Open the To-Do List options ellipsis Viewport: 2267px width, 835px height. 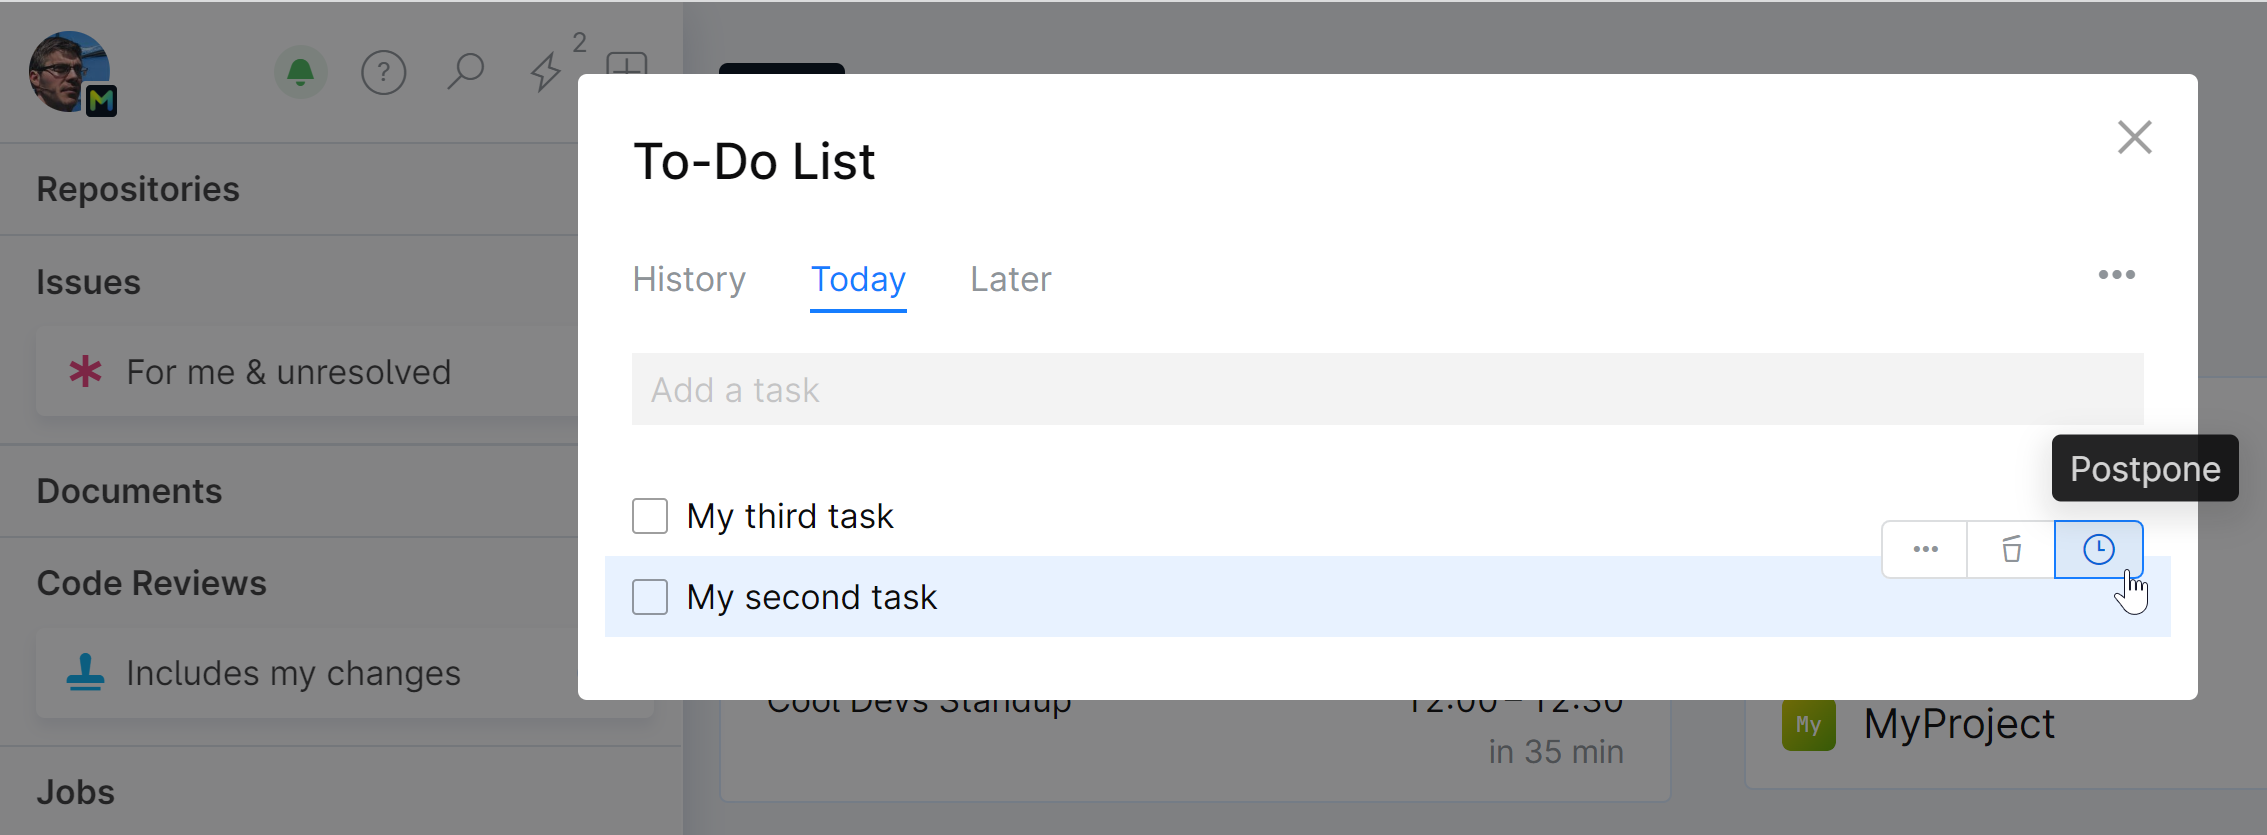(x=2116, y=275)
